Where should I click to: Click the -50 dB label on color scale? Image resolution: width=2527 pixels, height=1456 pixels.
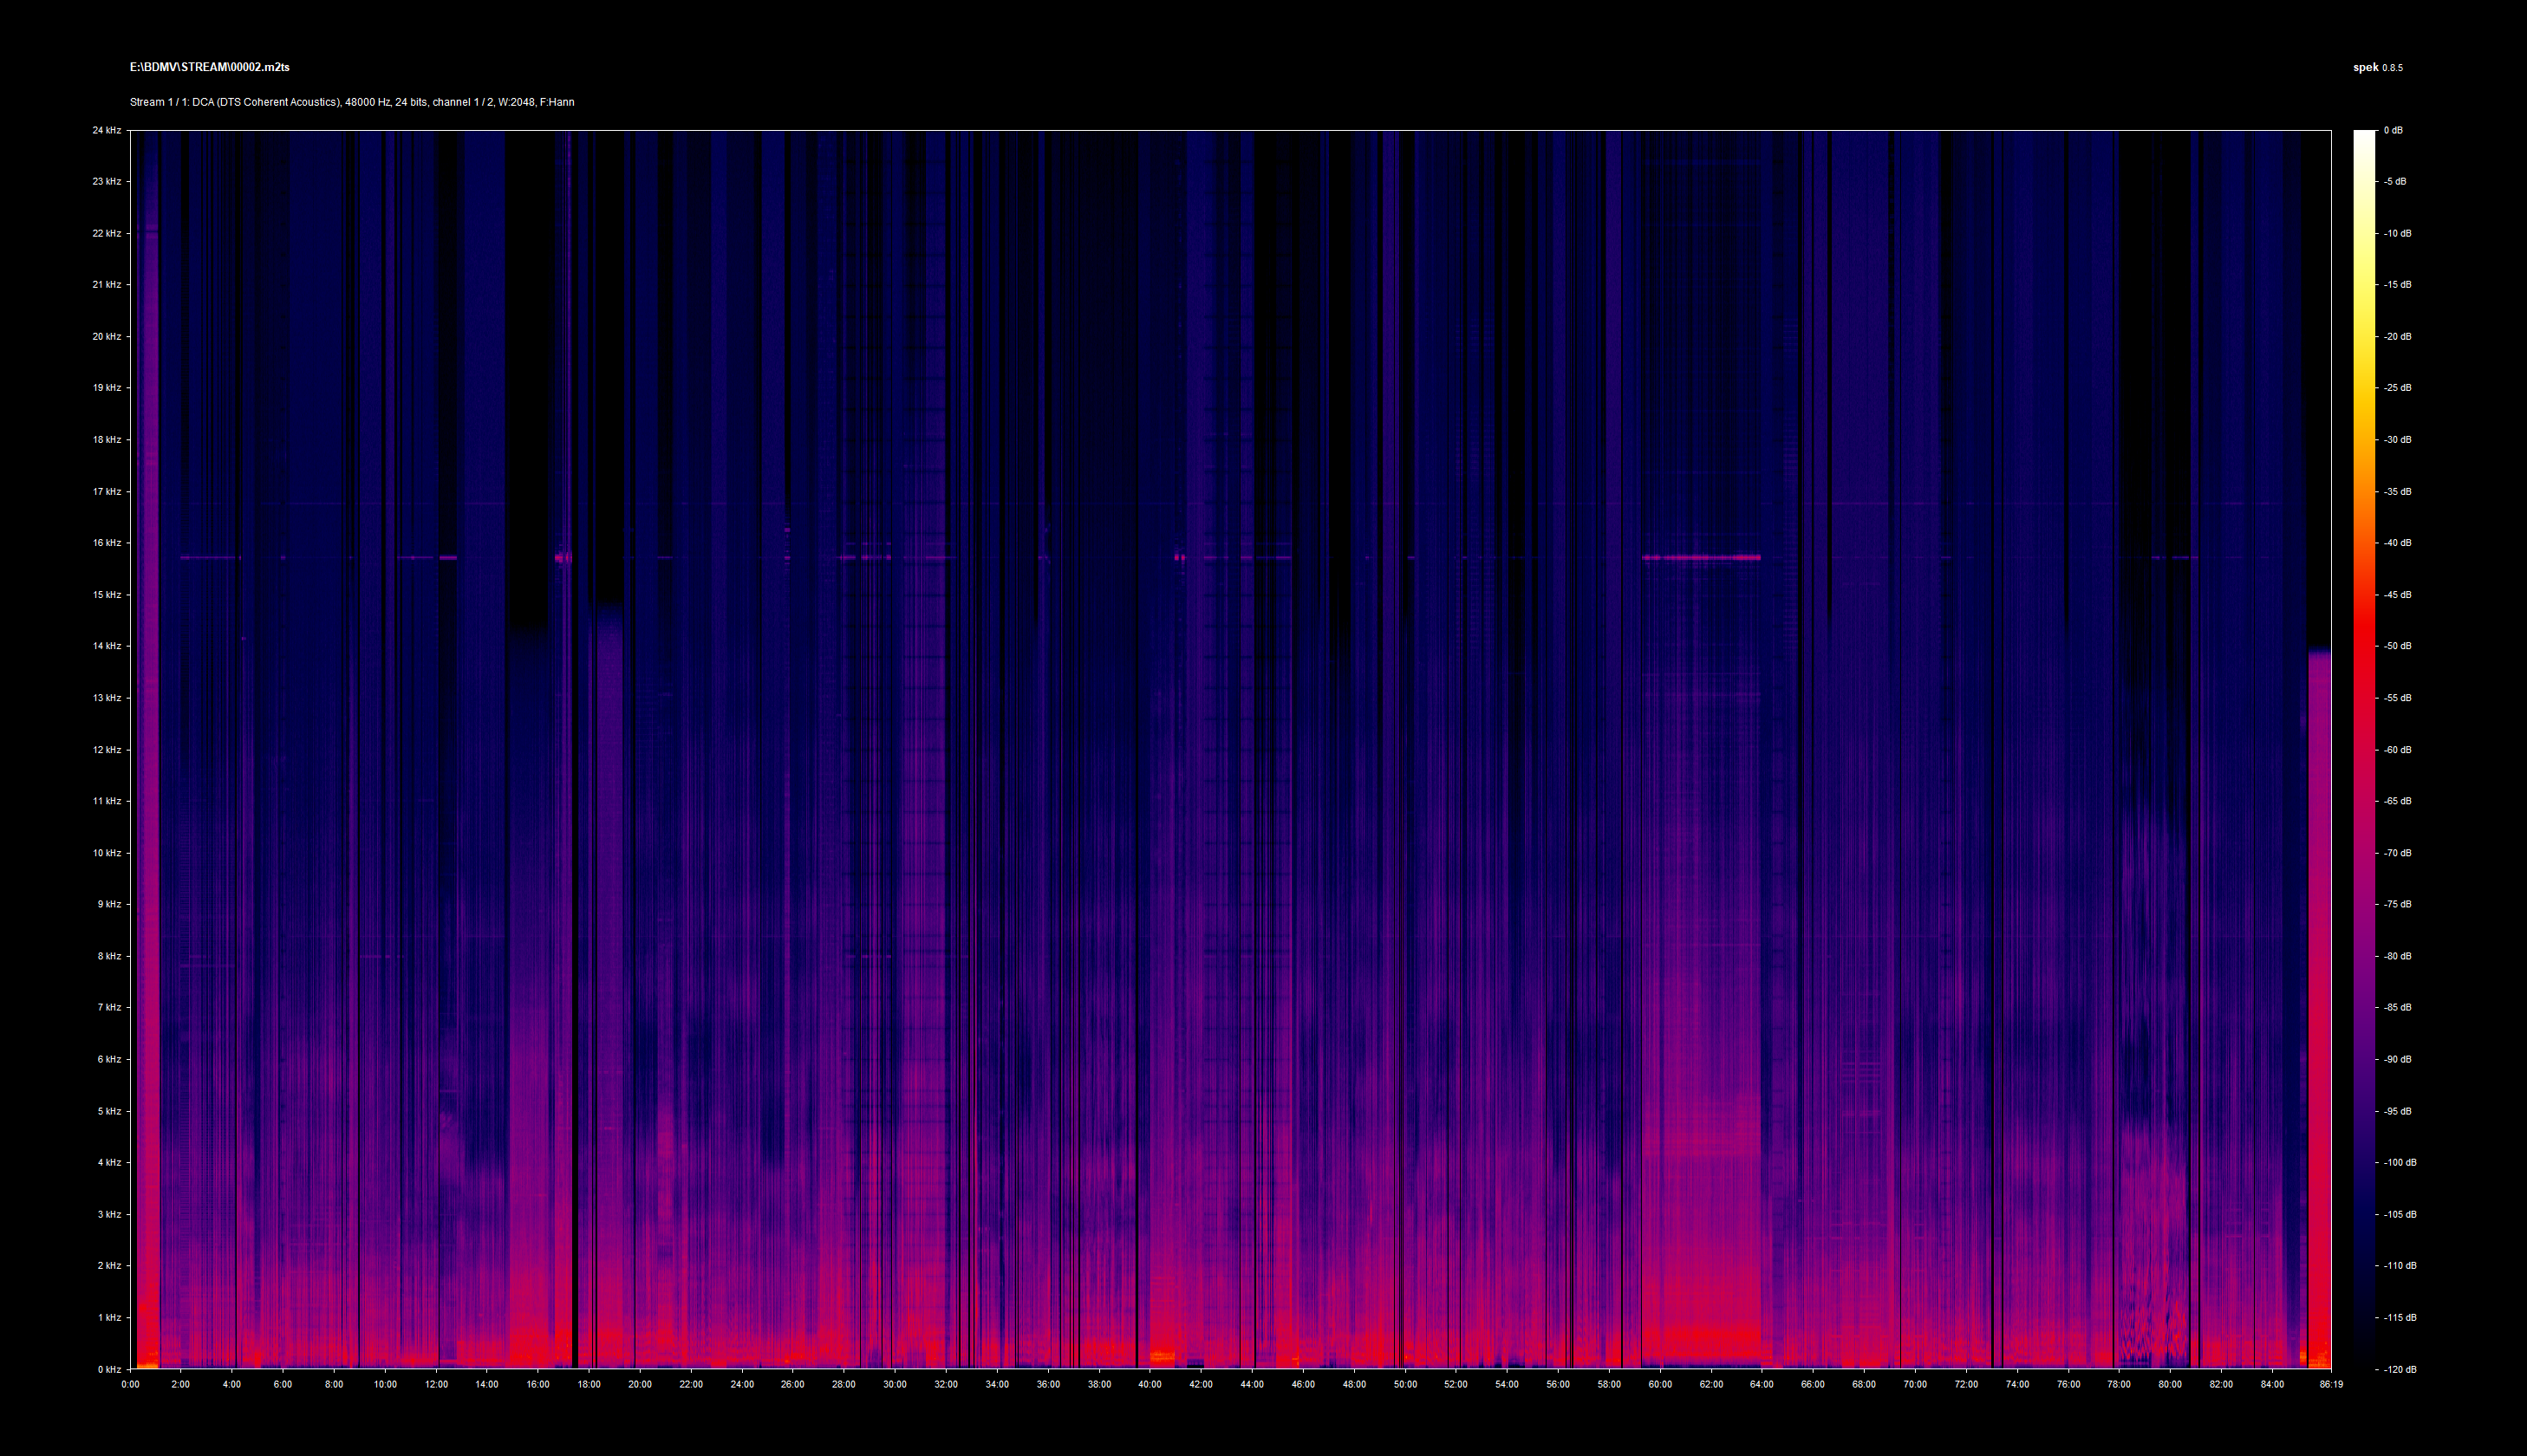pyautogui.click(x=2397, y=646)
